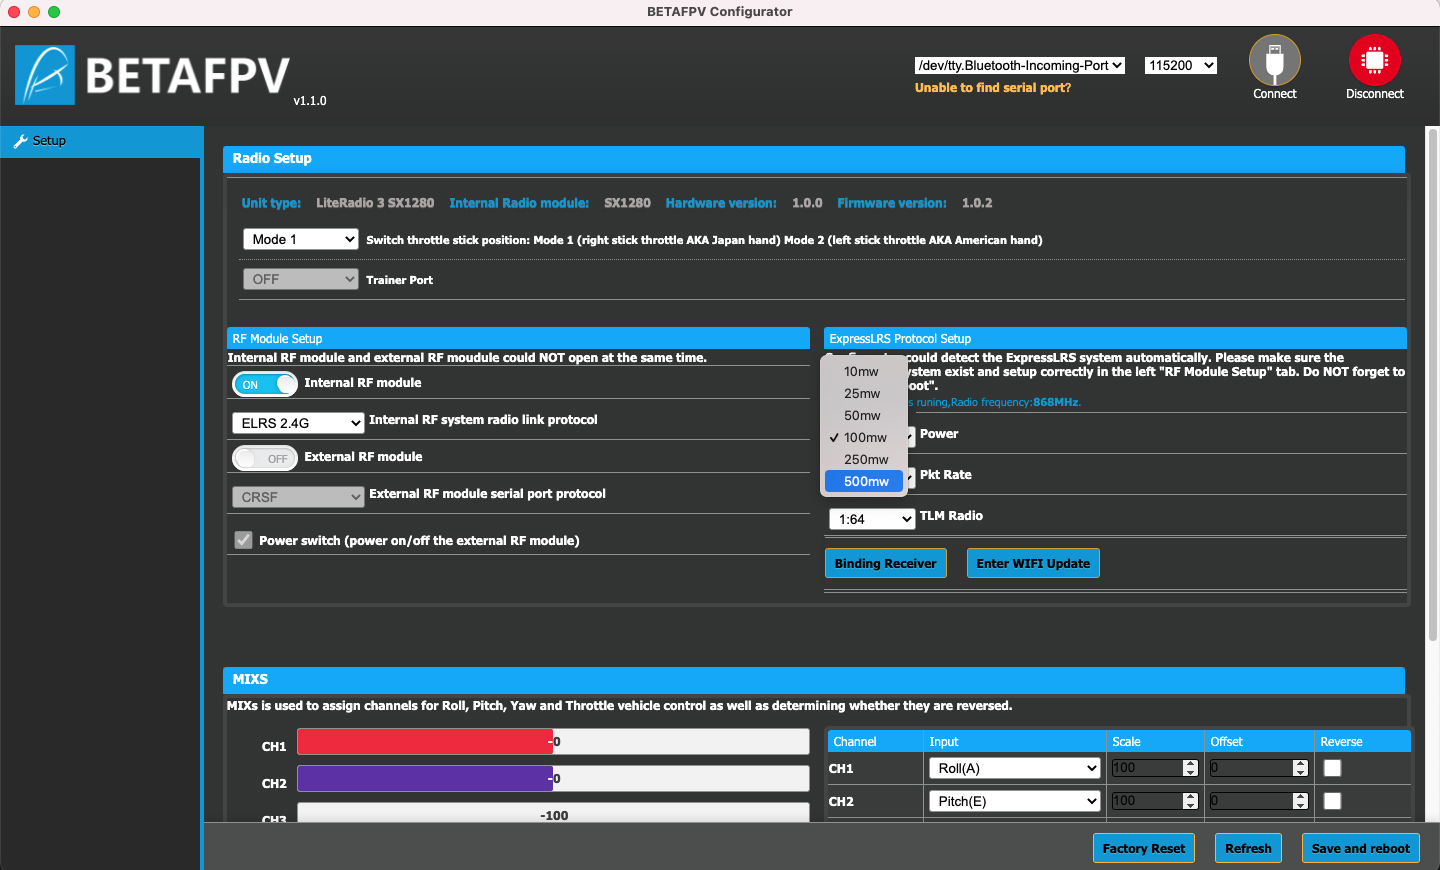Click the RF Module Setup header
The image size is (1440, 870).
pyautogui.click(x=518, y=338)
